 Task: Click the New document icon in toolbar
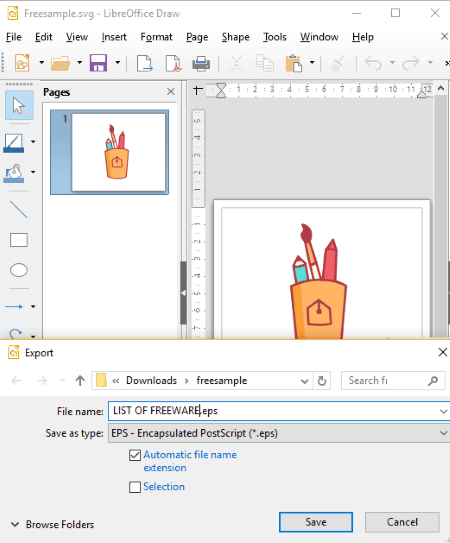pyautogui.click(x=22, y=63)
